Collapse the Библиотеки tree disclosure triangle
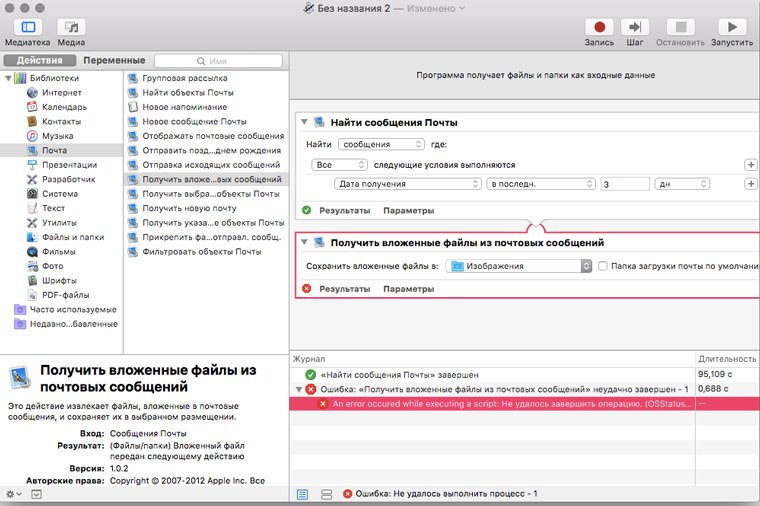Screen dimensions: 760x506 (x=10, y=78)
